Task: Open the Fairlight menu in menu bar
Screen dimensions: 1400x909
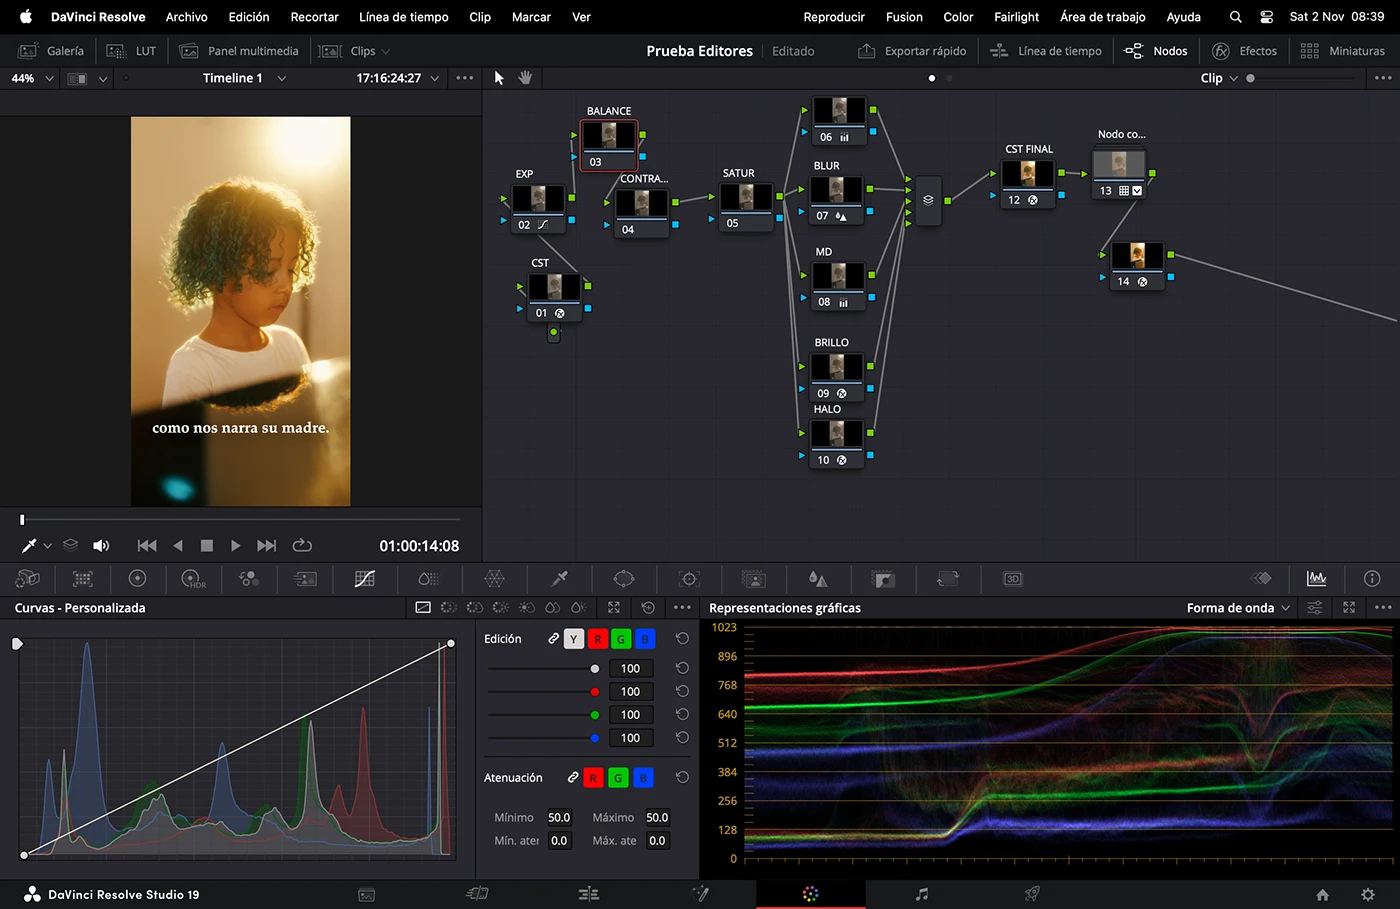Action: [1016, 17]
